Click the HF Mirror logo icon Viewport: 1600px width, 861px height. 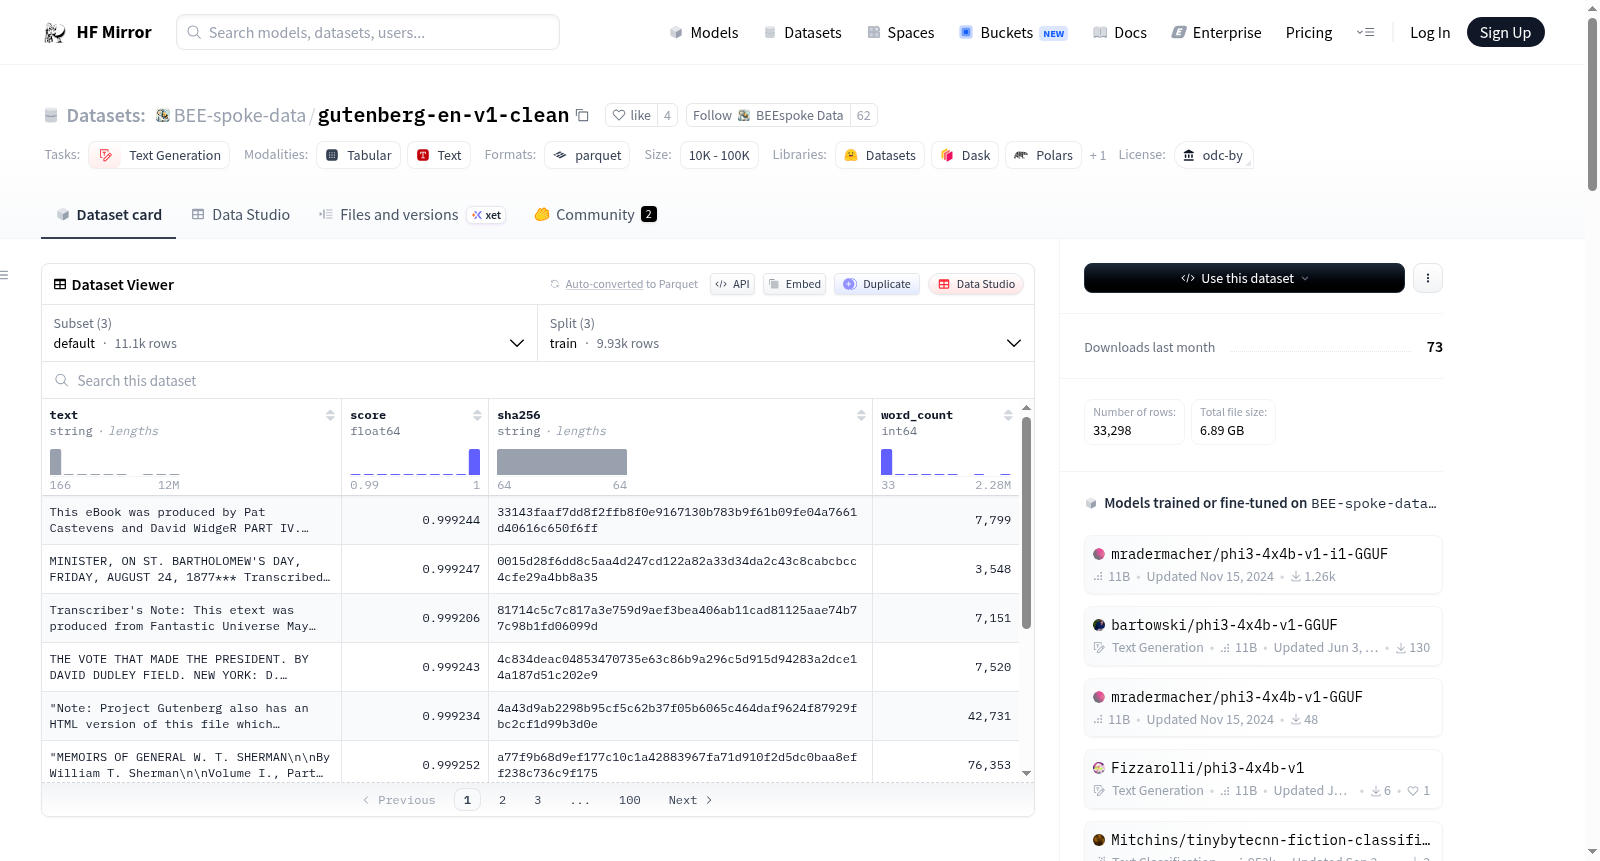click(55, 33)
